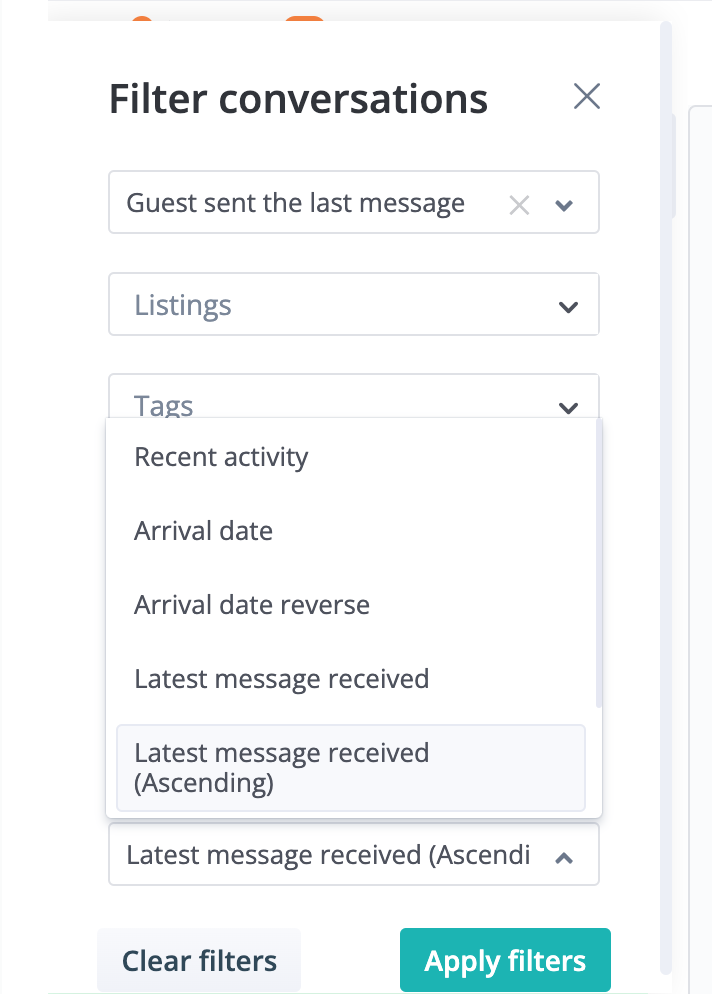Screen dimensions: 712x994
Task: Click the Tags input field text
Action: pos(163,406)
